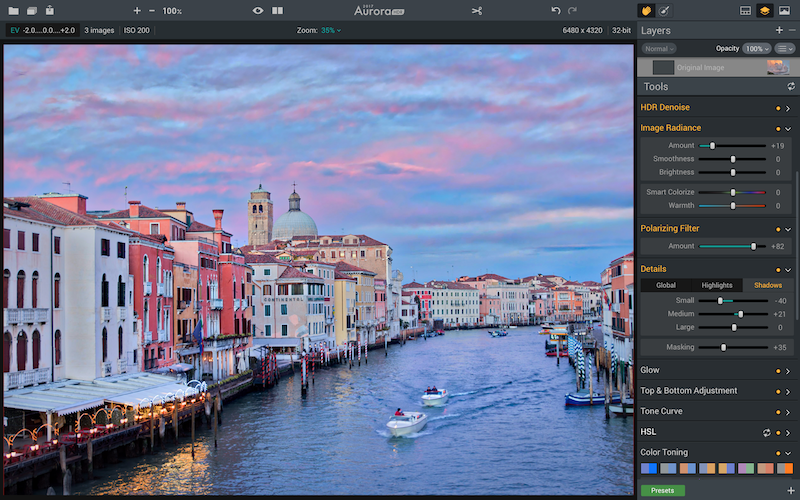
Task: Collapse the Color Toning section
Action: point(788,453)
